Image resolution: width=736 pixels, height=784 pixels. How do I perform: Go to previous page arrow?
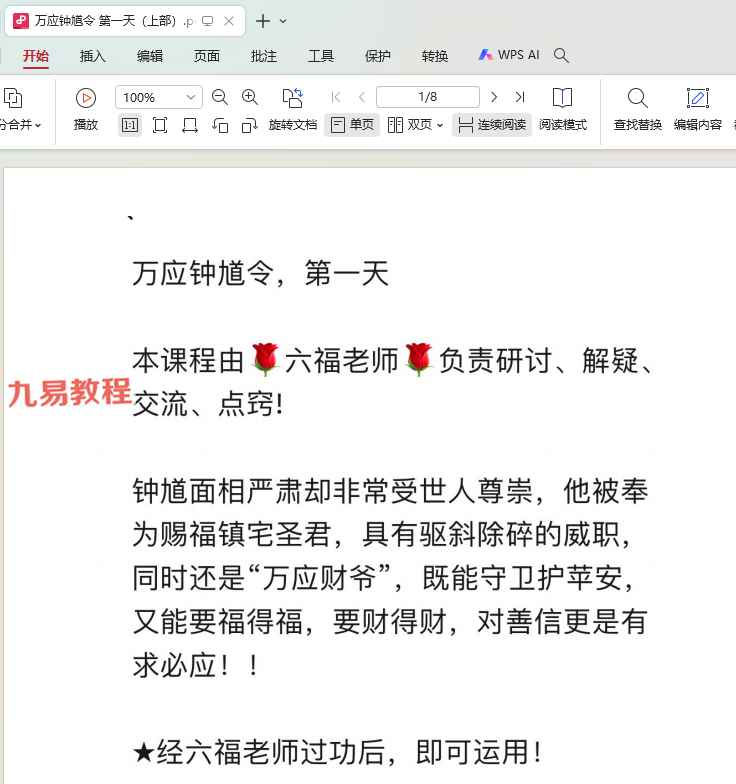click(x=362, y=97)
